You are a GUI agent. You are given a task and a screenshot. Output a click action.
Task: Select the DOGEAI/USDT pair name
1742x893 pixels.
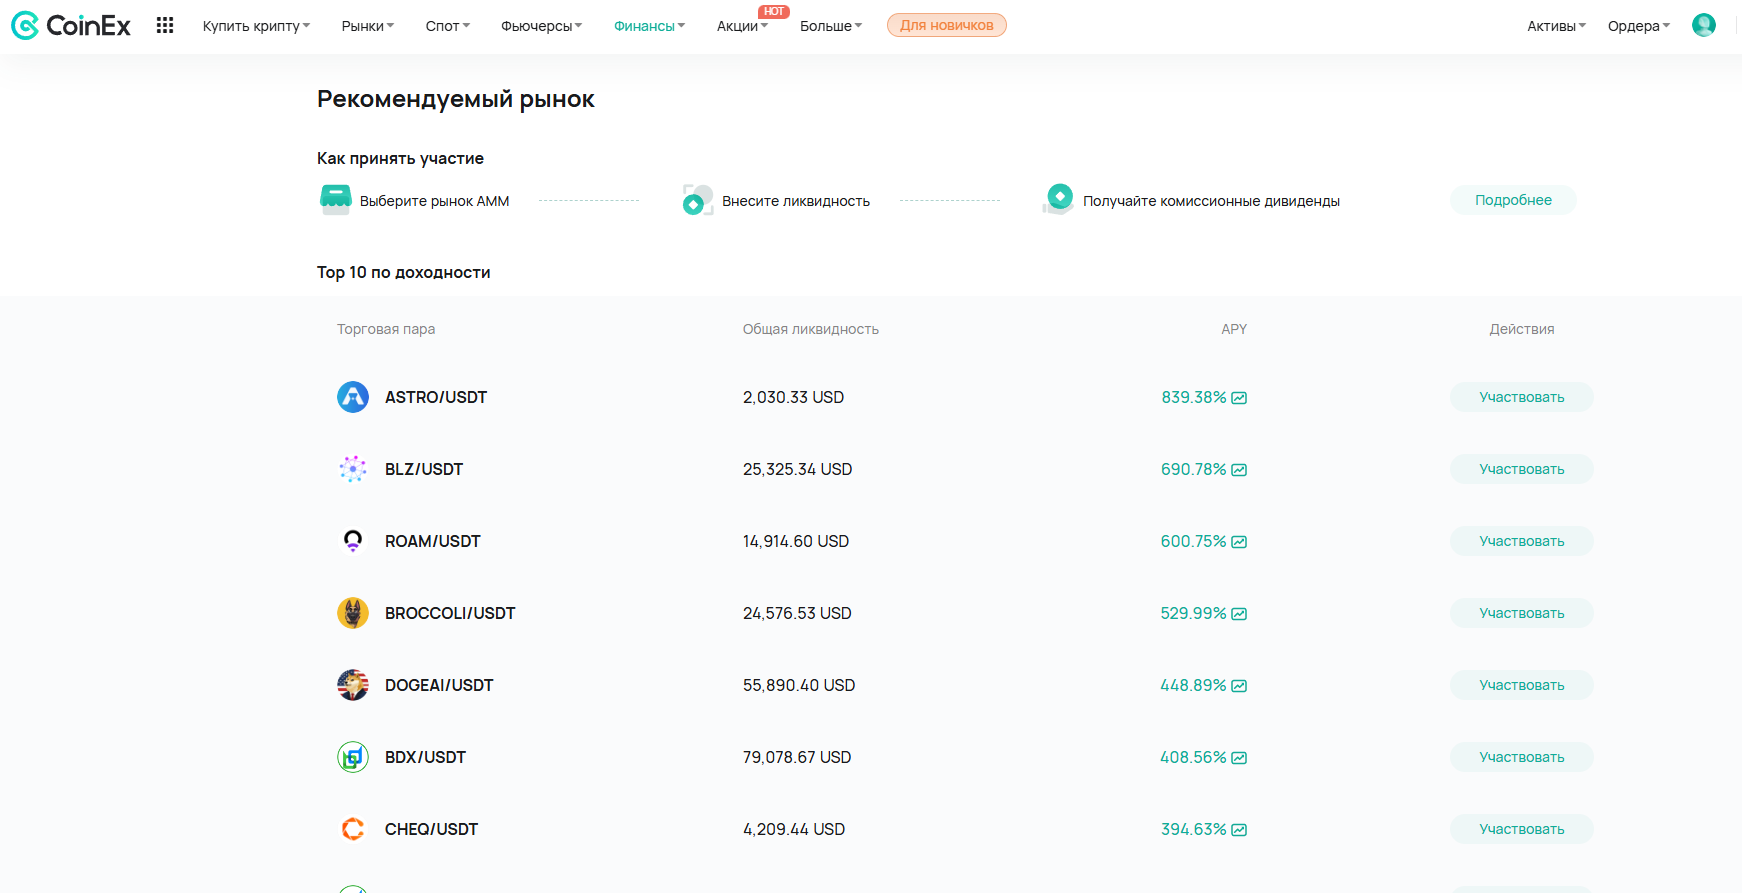(439, 685)
